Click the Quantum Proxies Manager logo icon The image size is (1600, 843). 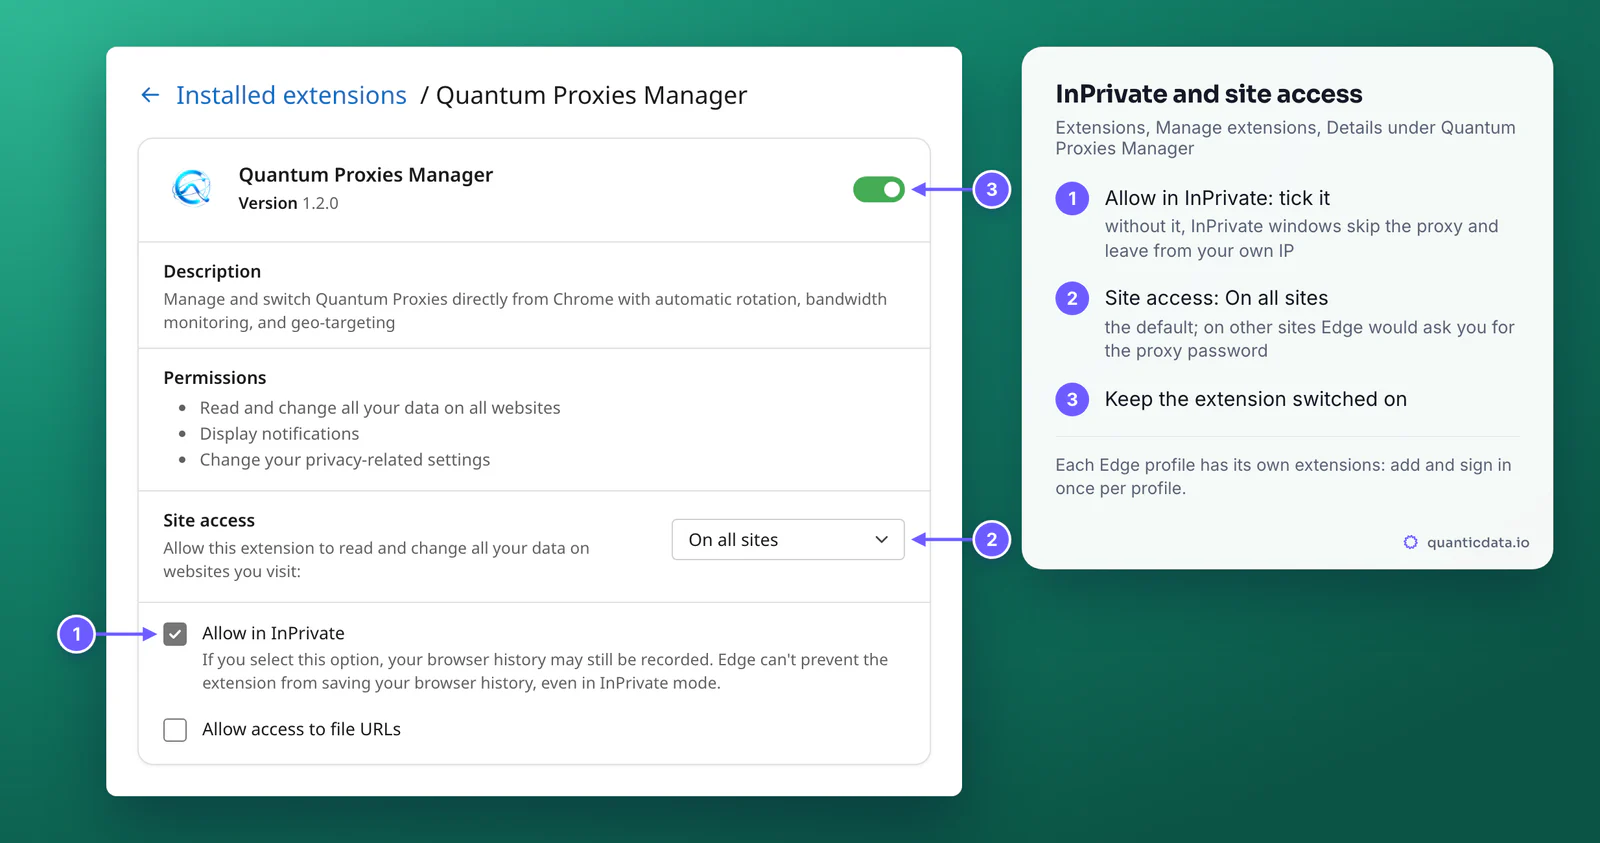pyautogui.click(x=192, y=187)
